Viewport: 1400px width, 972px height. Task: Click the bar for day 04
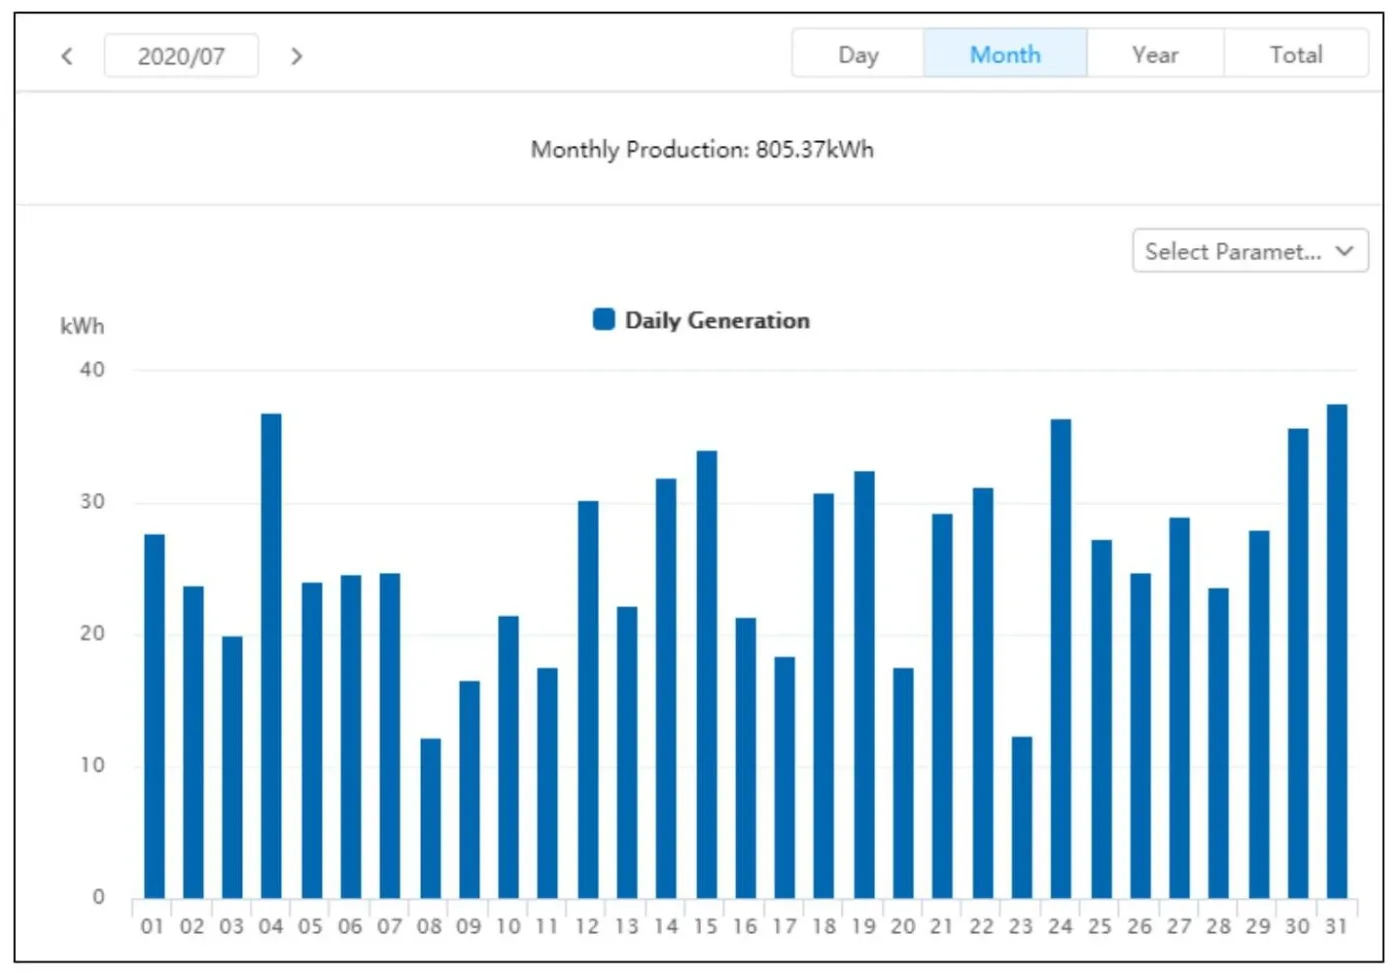coord(271,655)
